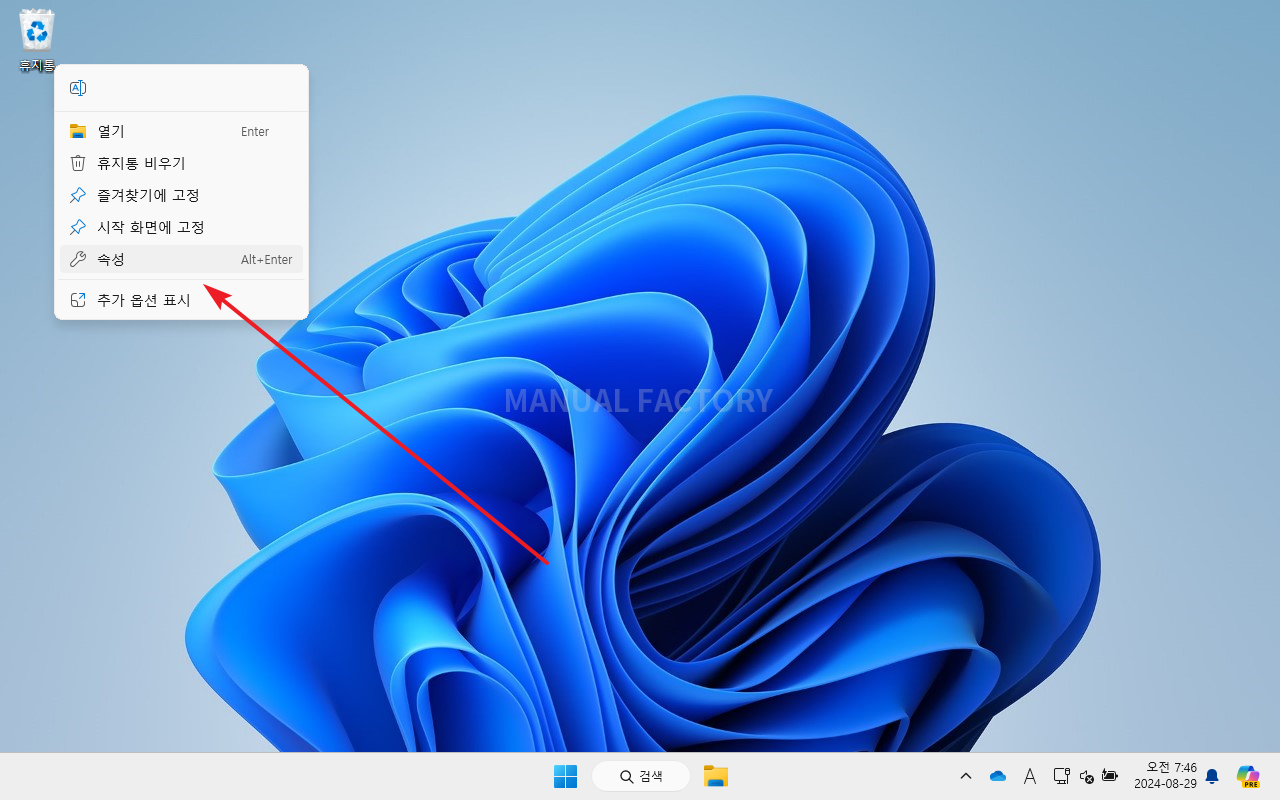
Task: Open the clock showing 오전 7:46
Action: tap(1165, 776)
